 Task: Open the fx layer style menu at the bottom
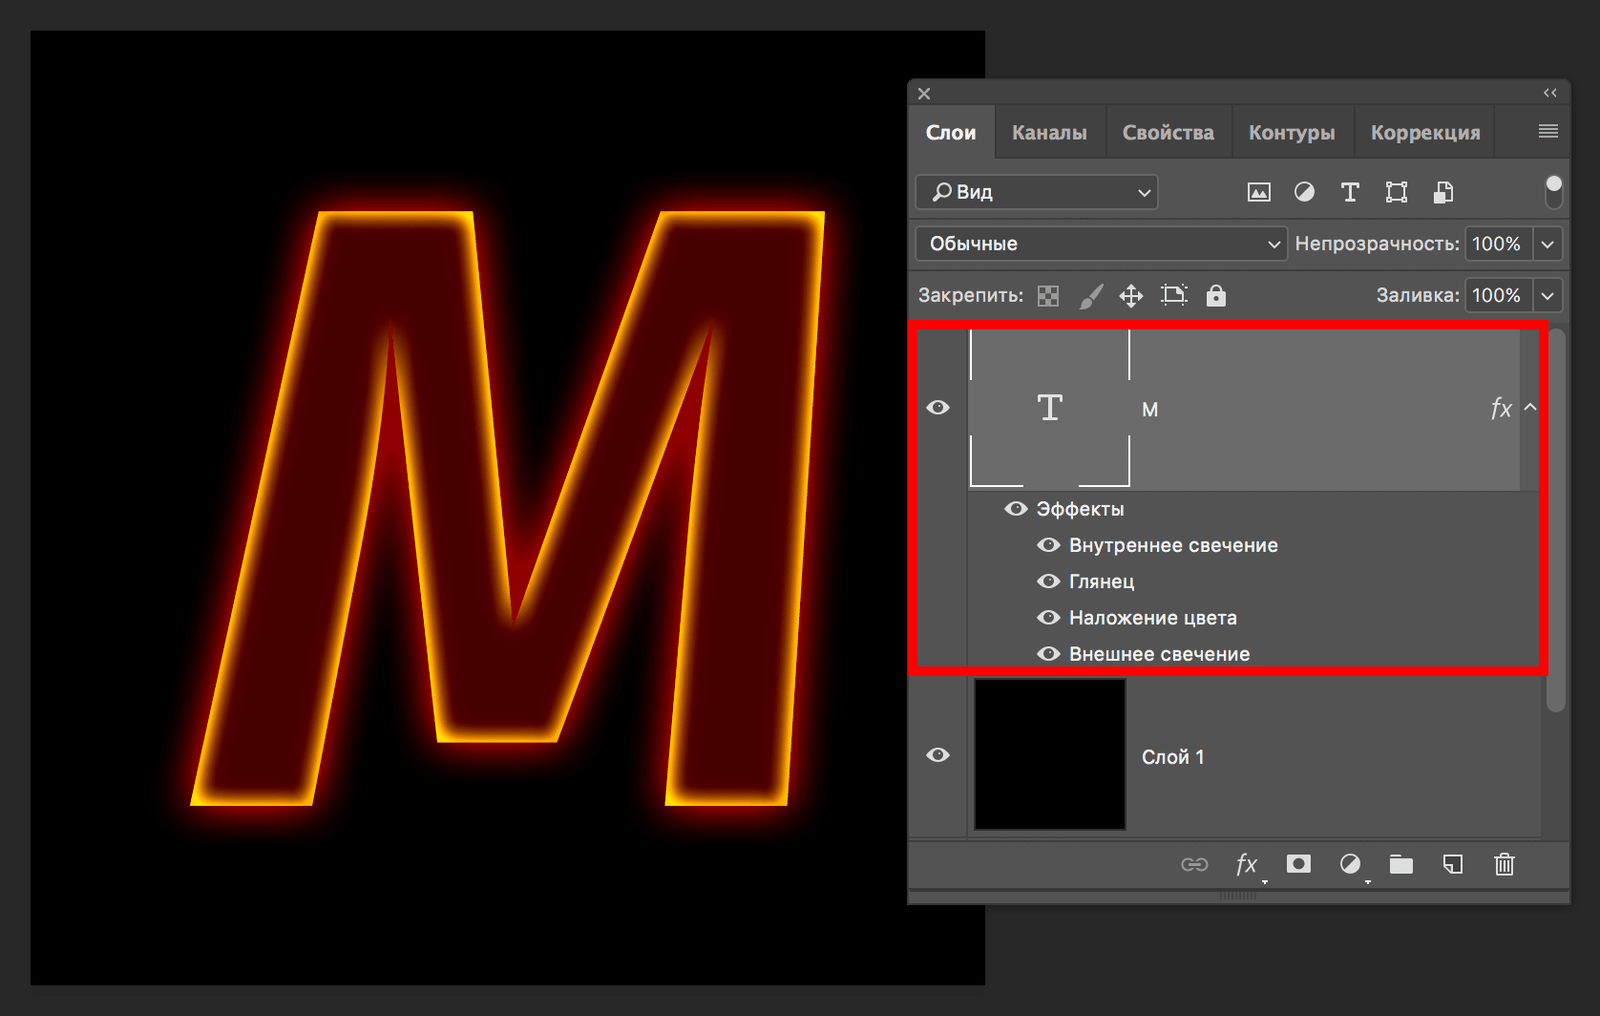pos(1246,864)
